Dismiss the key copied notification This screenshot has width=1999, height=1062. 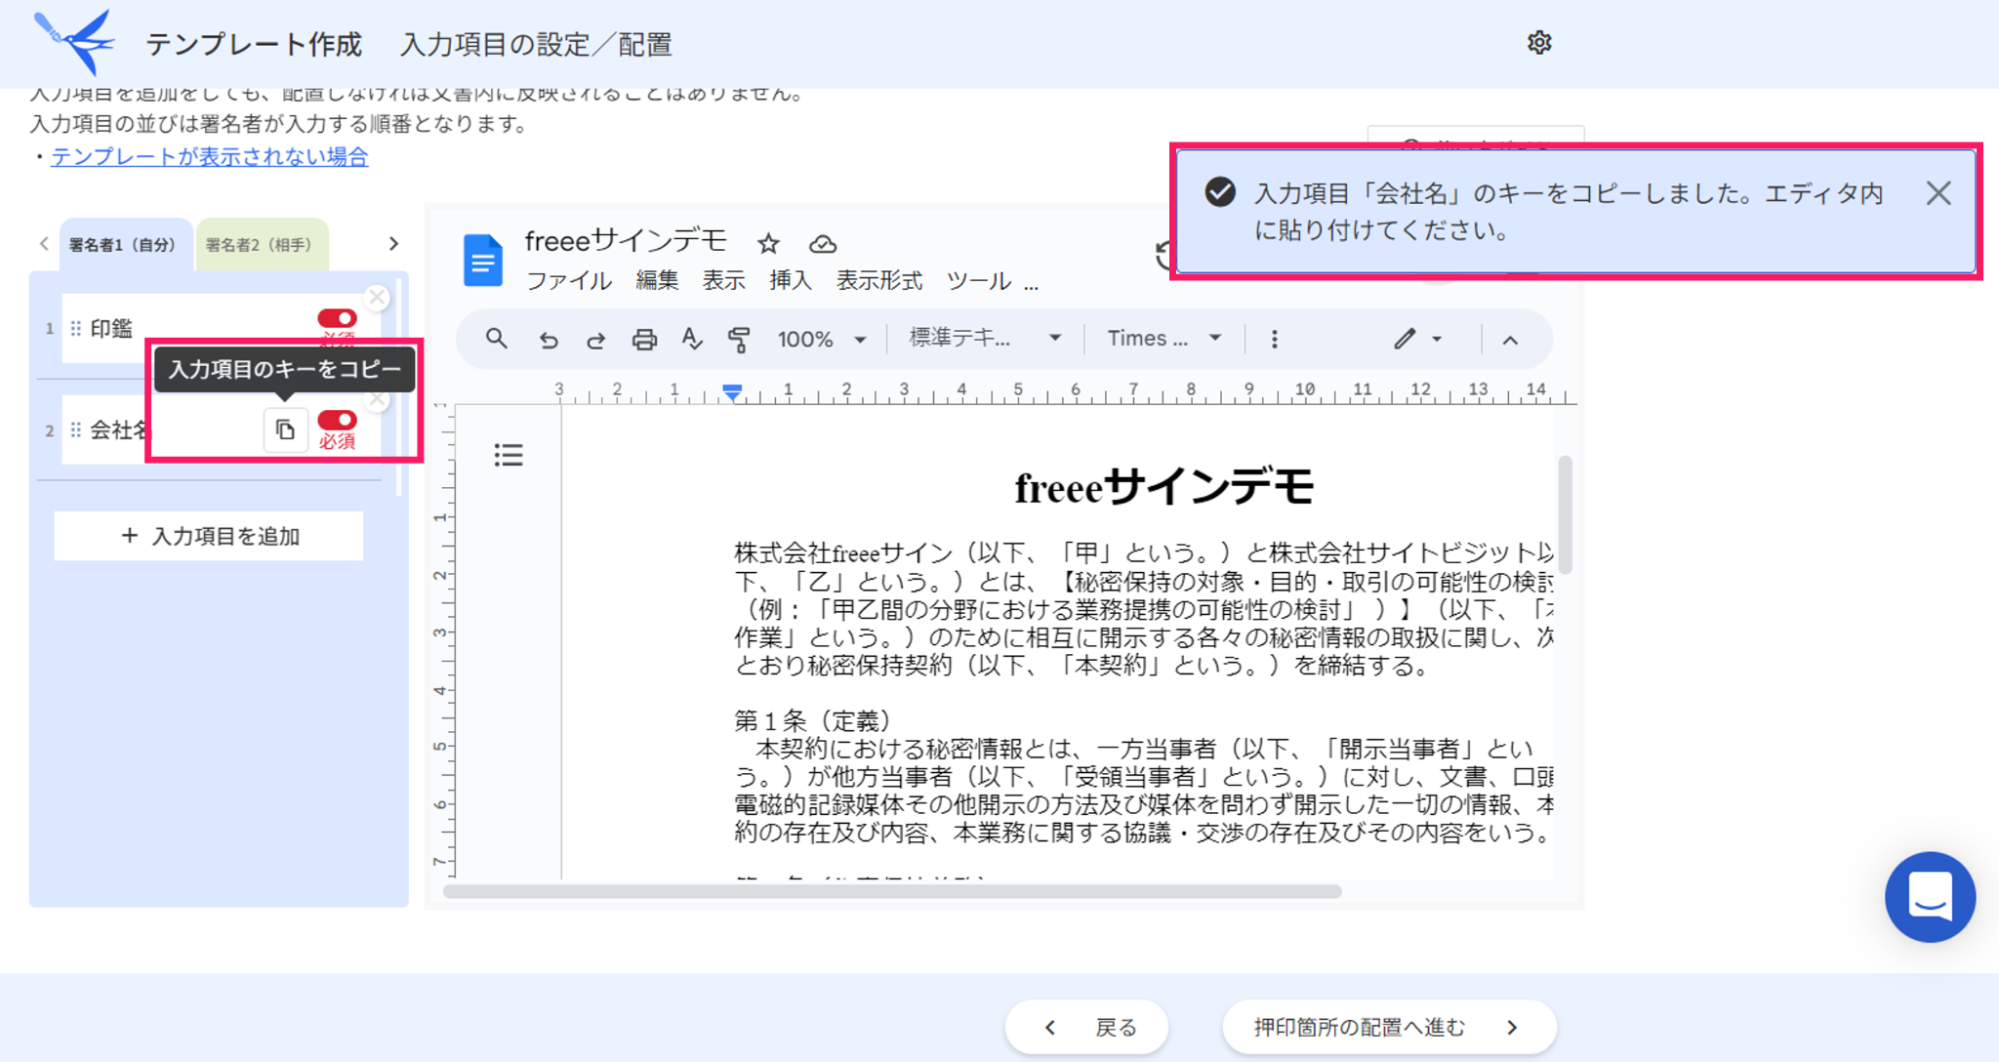click(1938, 193)
